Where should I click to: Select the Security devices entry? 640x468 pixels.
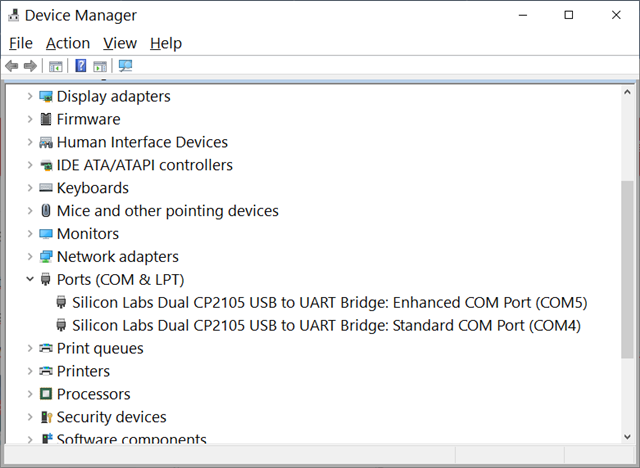[111, 417]
